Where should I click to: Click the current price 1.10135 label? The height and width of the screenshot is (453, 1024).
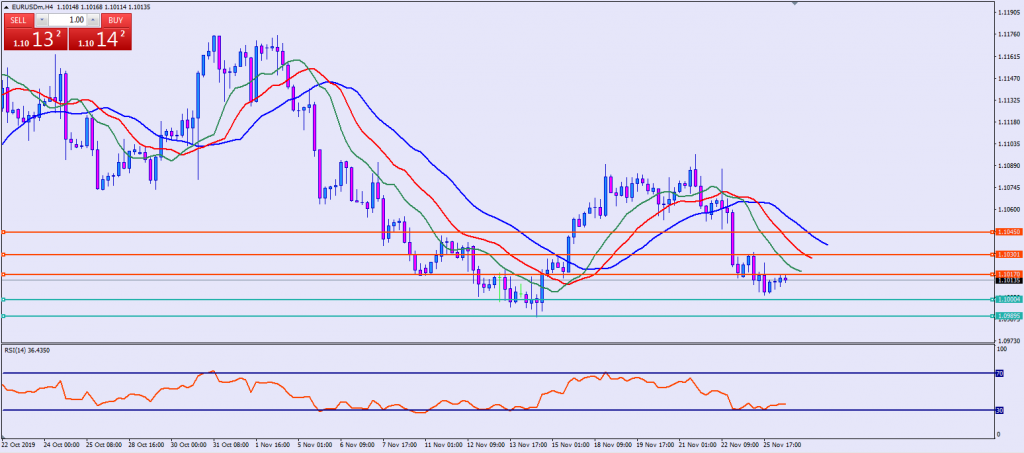pyautogui.click(x=1007, y=281)
